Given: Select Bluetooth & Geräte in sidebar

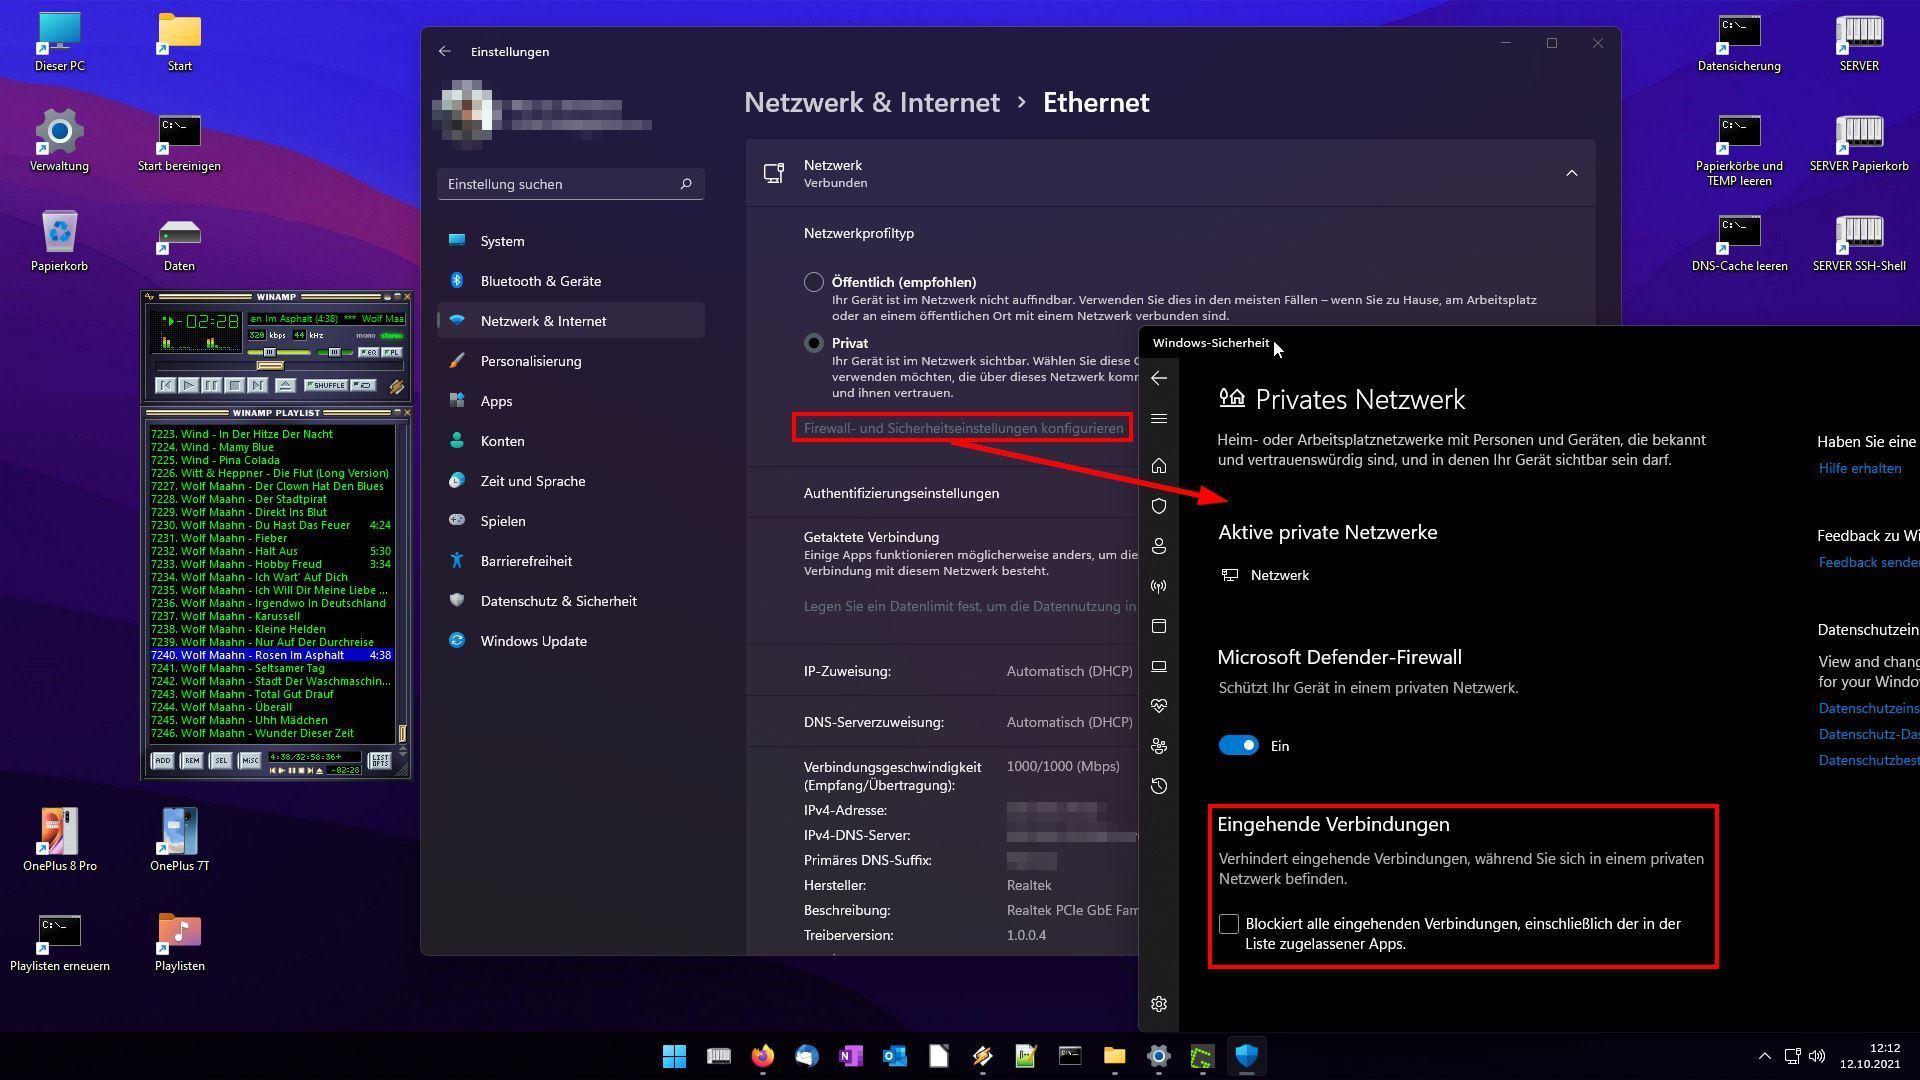Looking at the screenshot, I should click(x=540, y=281).
